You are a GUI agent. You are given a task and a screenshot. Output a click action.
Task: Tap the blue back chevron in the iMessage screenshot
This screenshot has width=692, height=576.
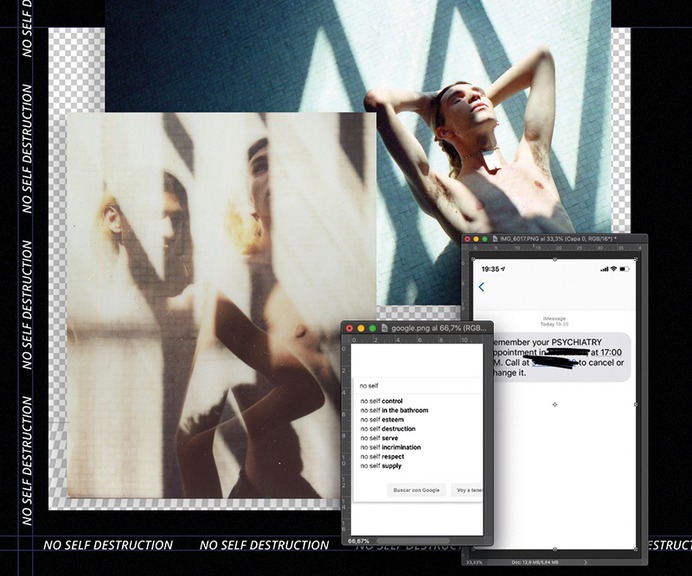click(481, 287)
